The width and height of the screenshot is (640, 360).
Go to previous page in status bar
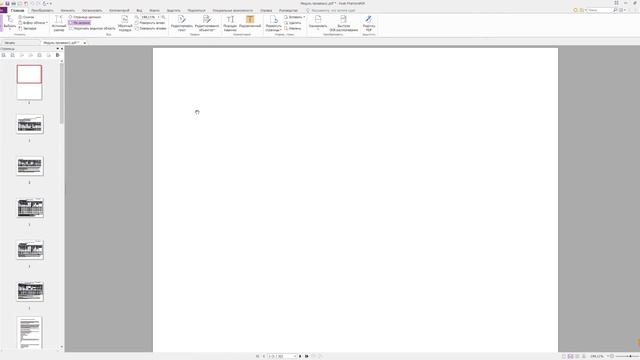pyautogui.click(x=264, y=356)
